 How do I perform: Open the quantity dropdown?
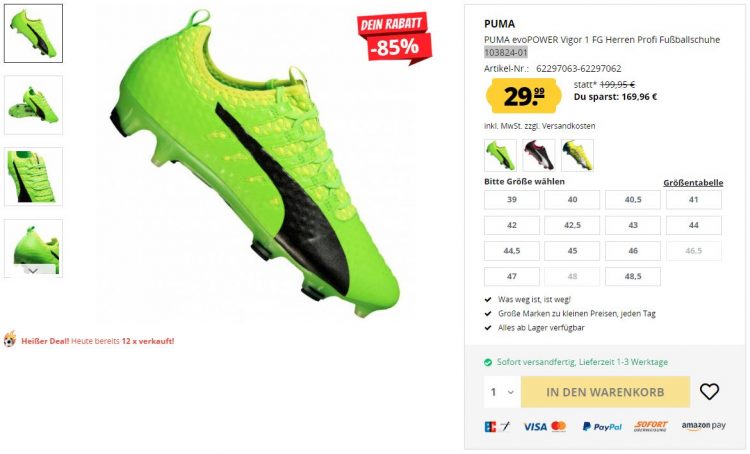(502, 392)
